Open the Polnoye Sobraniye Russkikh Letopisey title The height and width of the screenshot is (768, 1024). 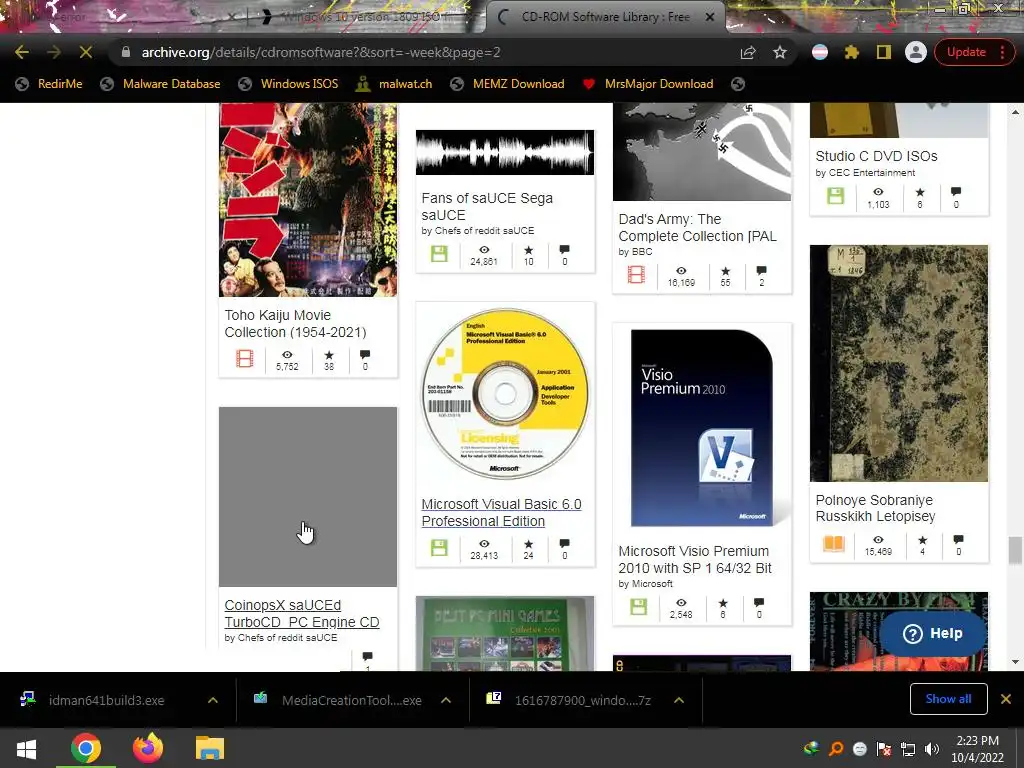click(x=875, y=508)
